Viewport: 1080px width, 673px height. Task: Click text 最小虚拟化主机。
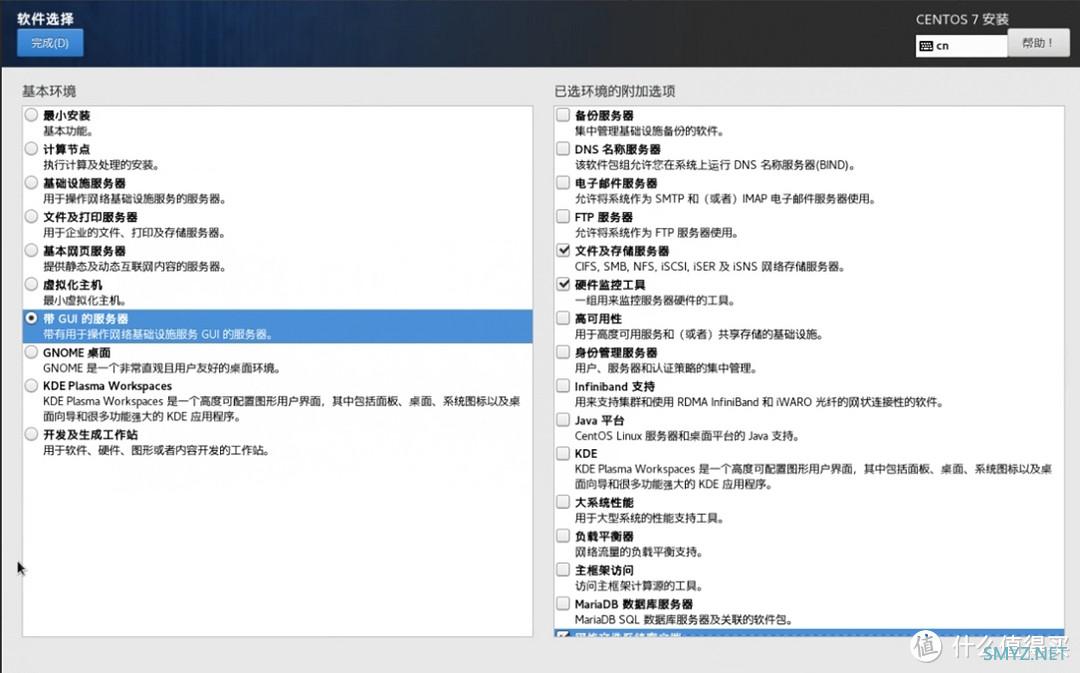tap(85, 300)
